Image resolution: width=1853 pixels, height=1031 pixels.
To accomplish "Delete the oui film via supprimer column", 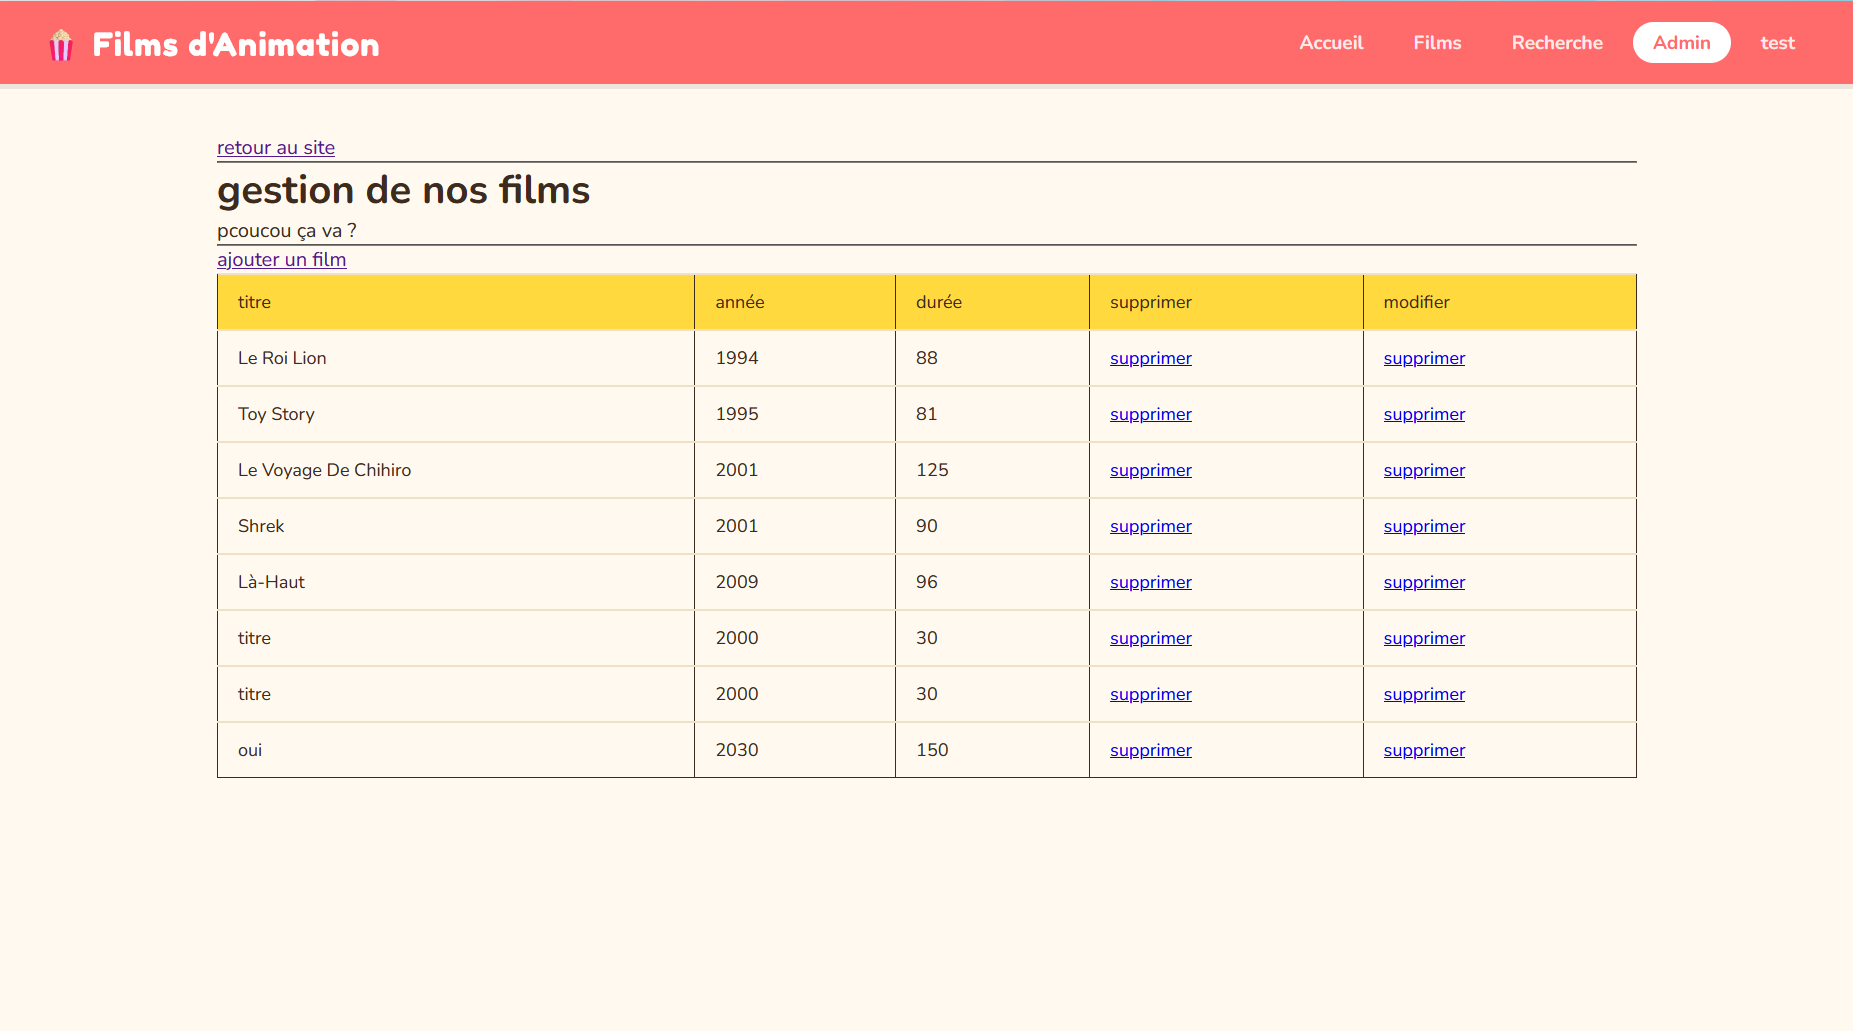I will click(1150, 750).
